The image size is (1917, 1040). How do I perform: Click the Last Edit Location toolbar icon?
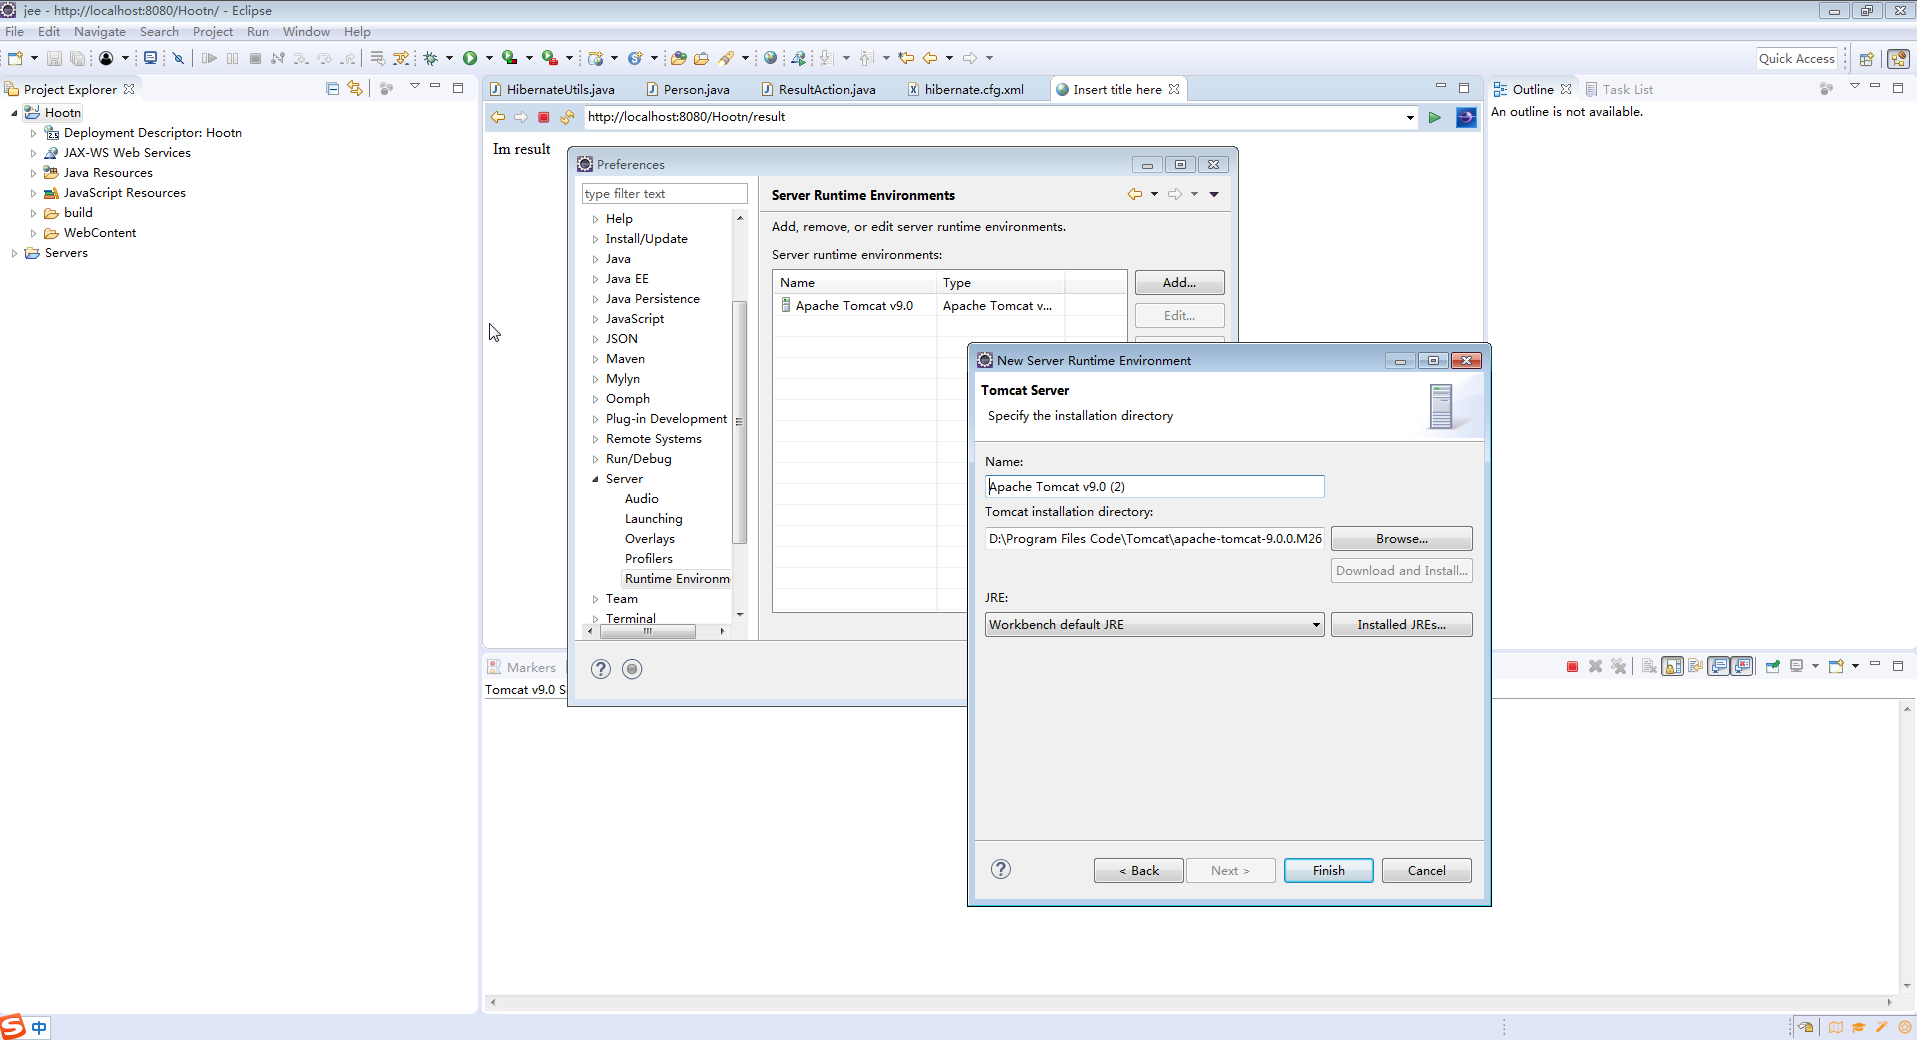906,58
